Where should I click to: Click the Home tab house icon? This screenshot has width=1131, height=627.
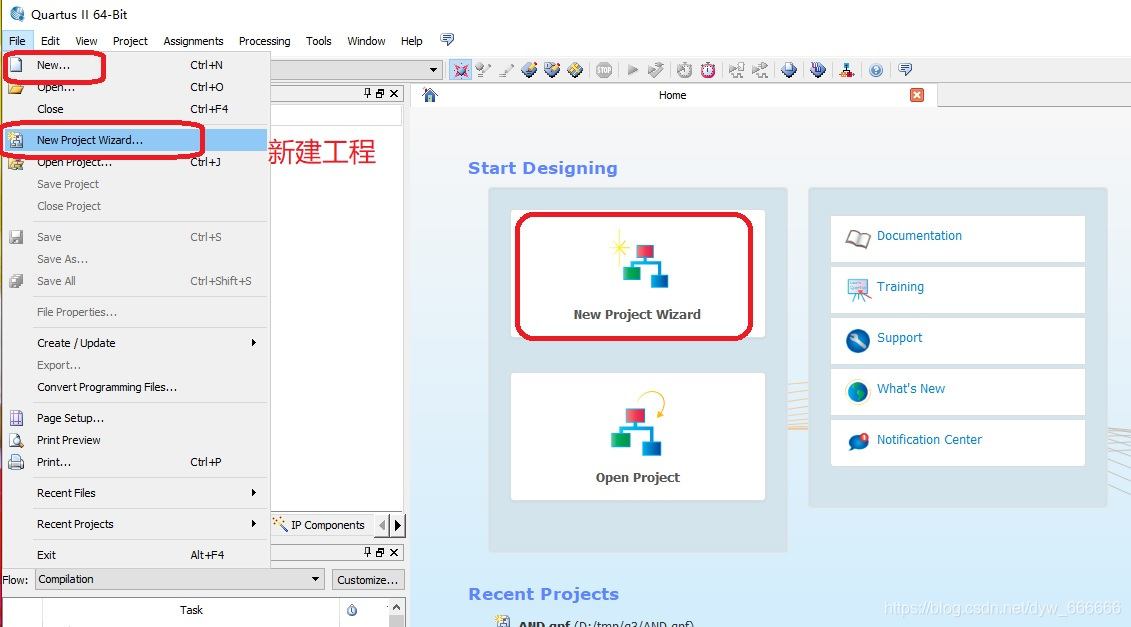pyautogui.click(x=430, y=95)
